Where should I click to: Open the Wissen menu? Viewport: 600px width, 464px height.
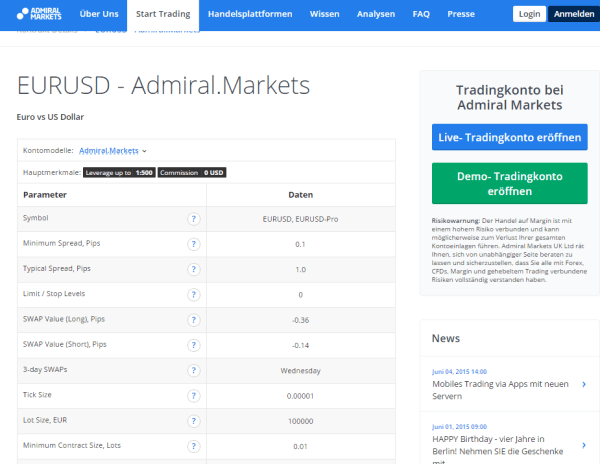pyautogui.click(x=324, y=14)
